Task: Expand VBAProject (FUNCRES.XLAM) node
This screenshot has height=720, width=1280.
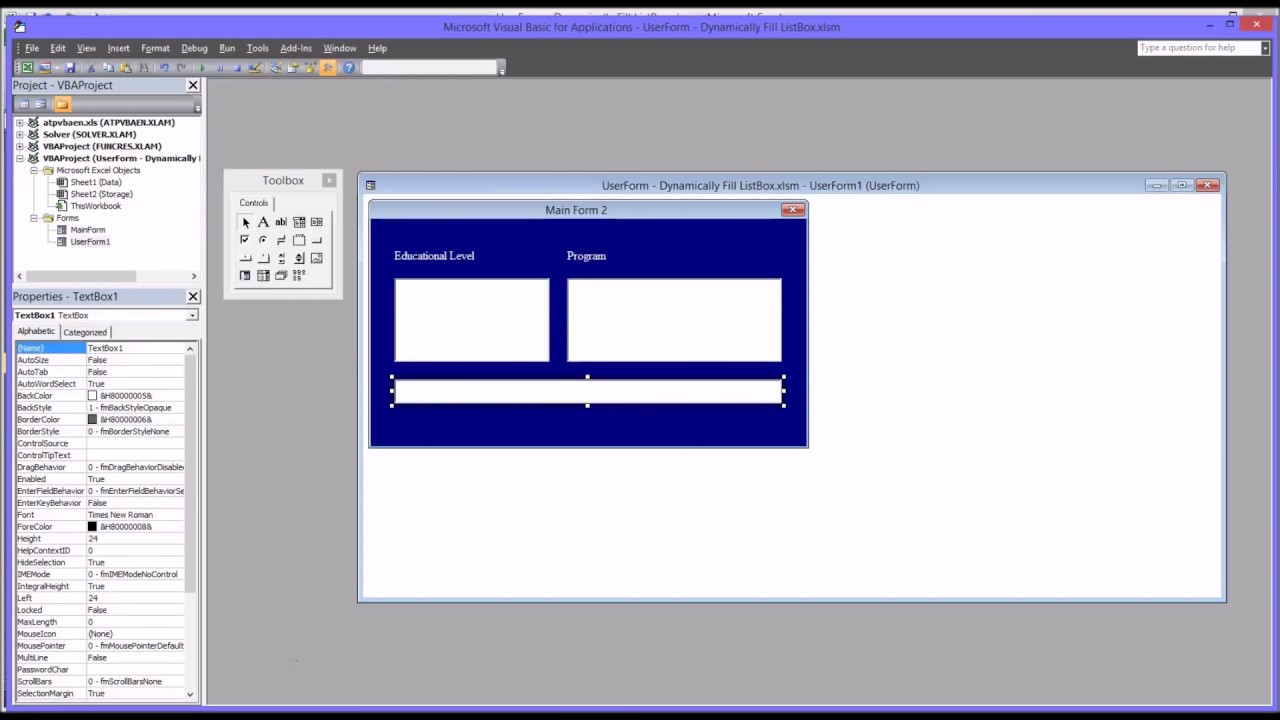Action: pos(20,147)
